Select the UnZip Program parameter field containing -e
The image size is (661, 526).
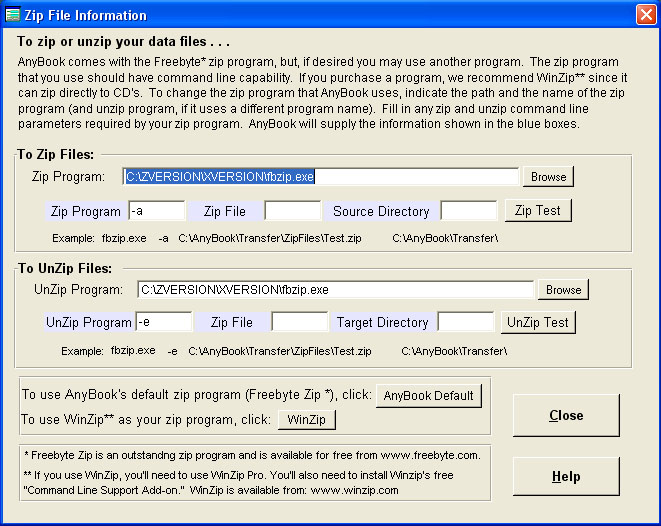[x=164, y=322]
